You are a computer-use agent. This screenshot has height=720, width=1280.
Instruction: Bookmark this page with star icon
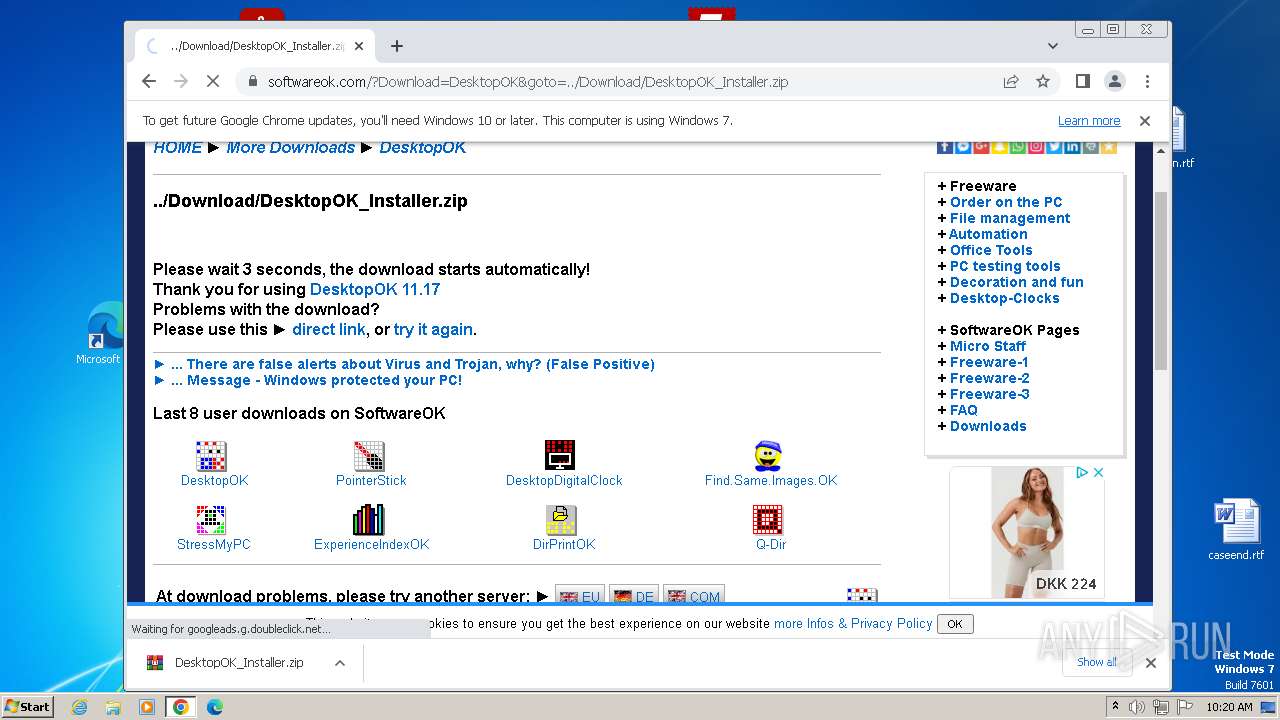[x=1043, y=81]
